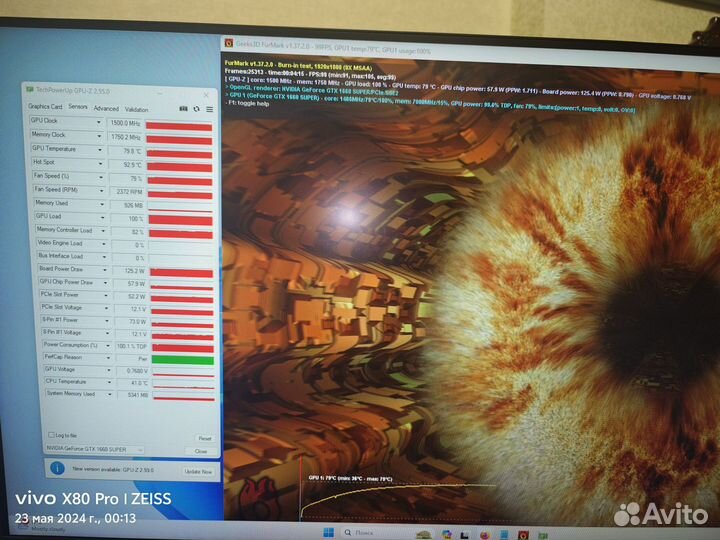720x540 pixels.
Task: Click the 100.1 % TDP value
Action: click(x=132, y=346)
